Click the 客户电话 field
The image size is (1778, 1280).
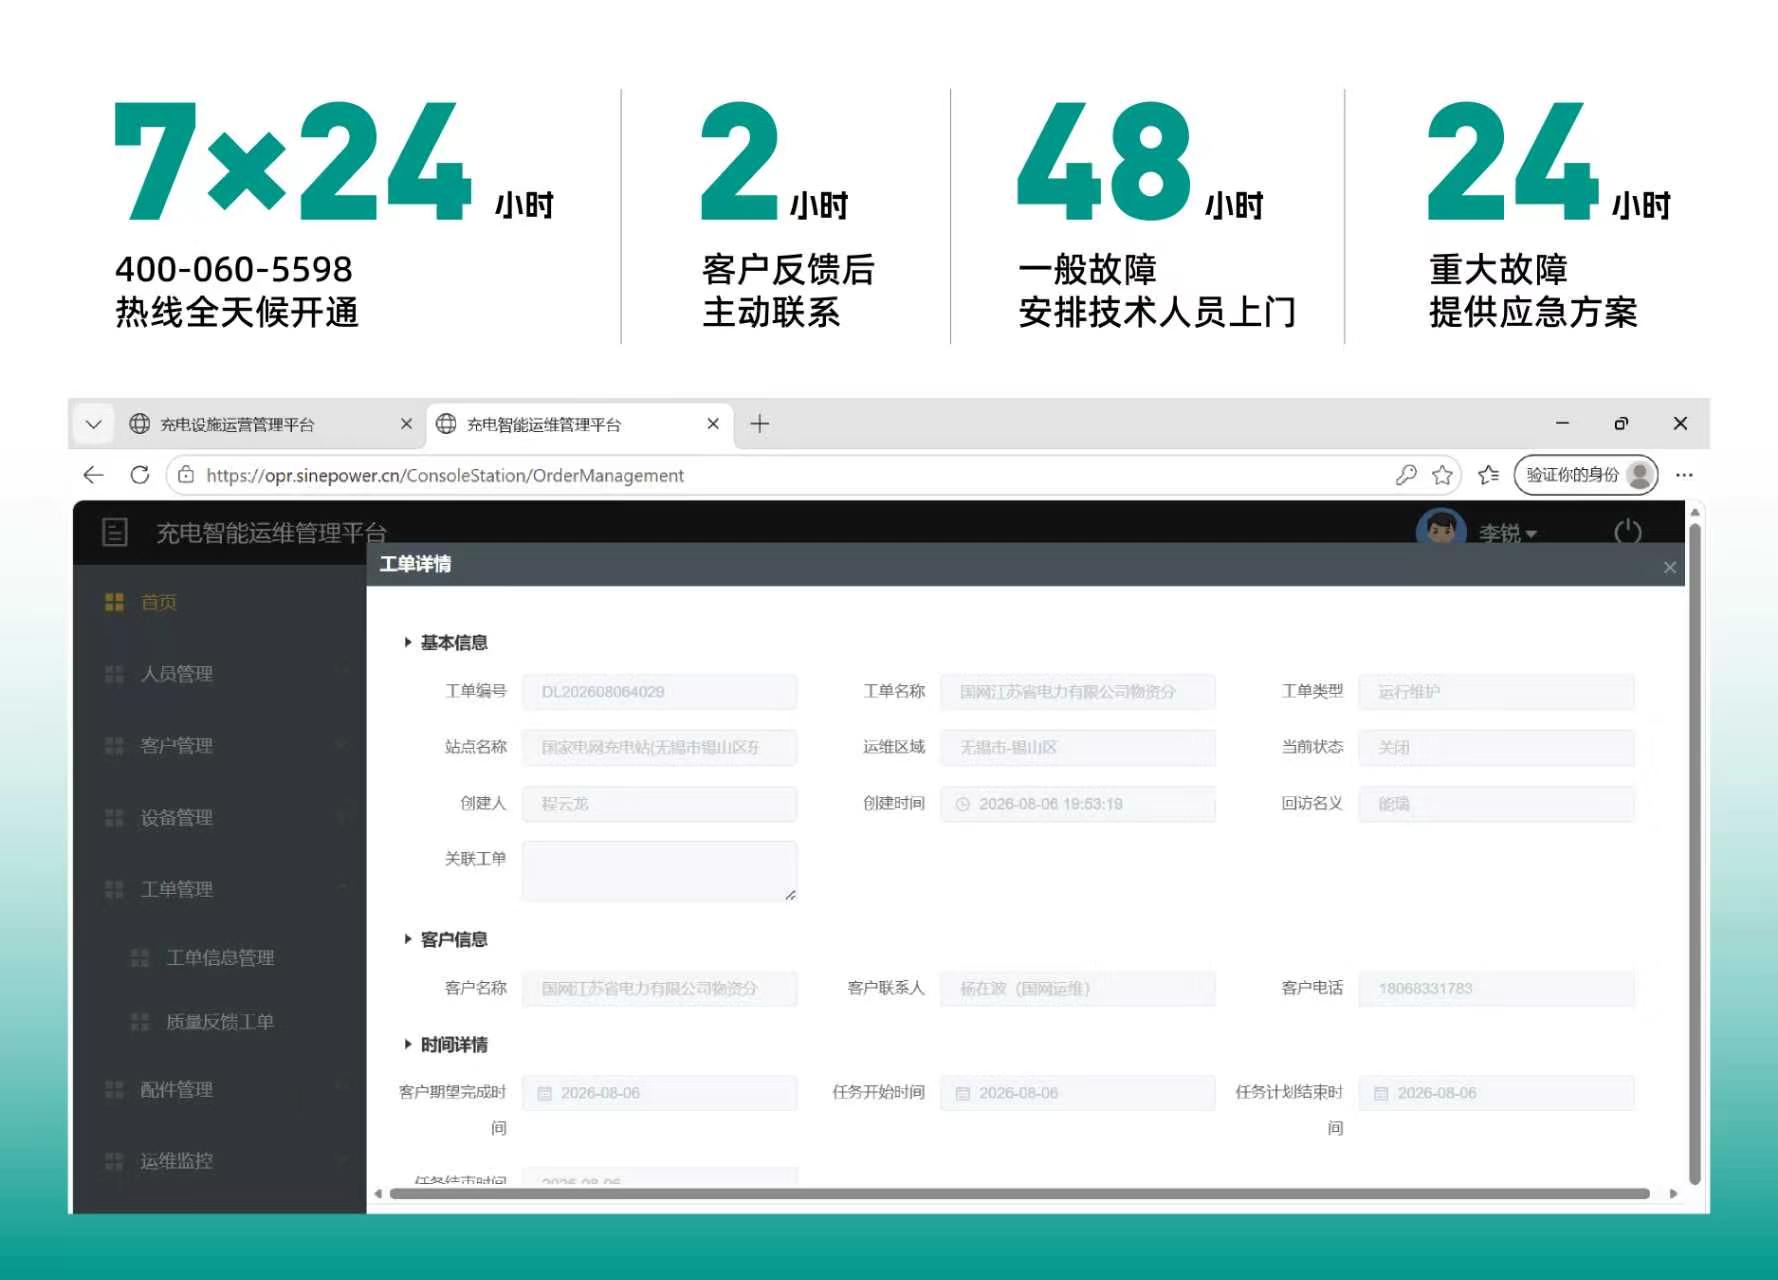1496,989
